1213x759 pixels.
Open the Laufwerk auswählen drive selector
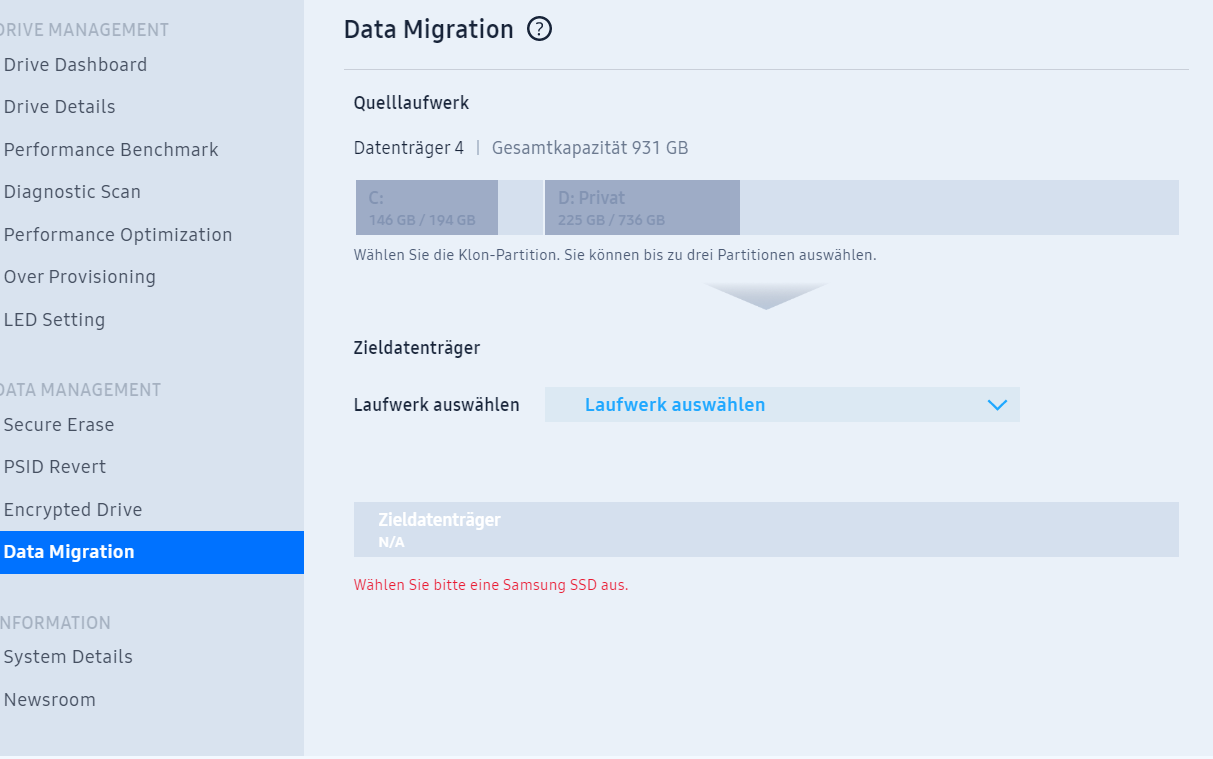pos(782,405)
